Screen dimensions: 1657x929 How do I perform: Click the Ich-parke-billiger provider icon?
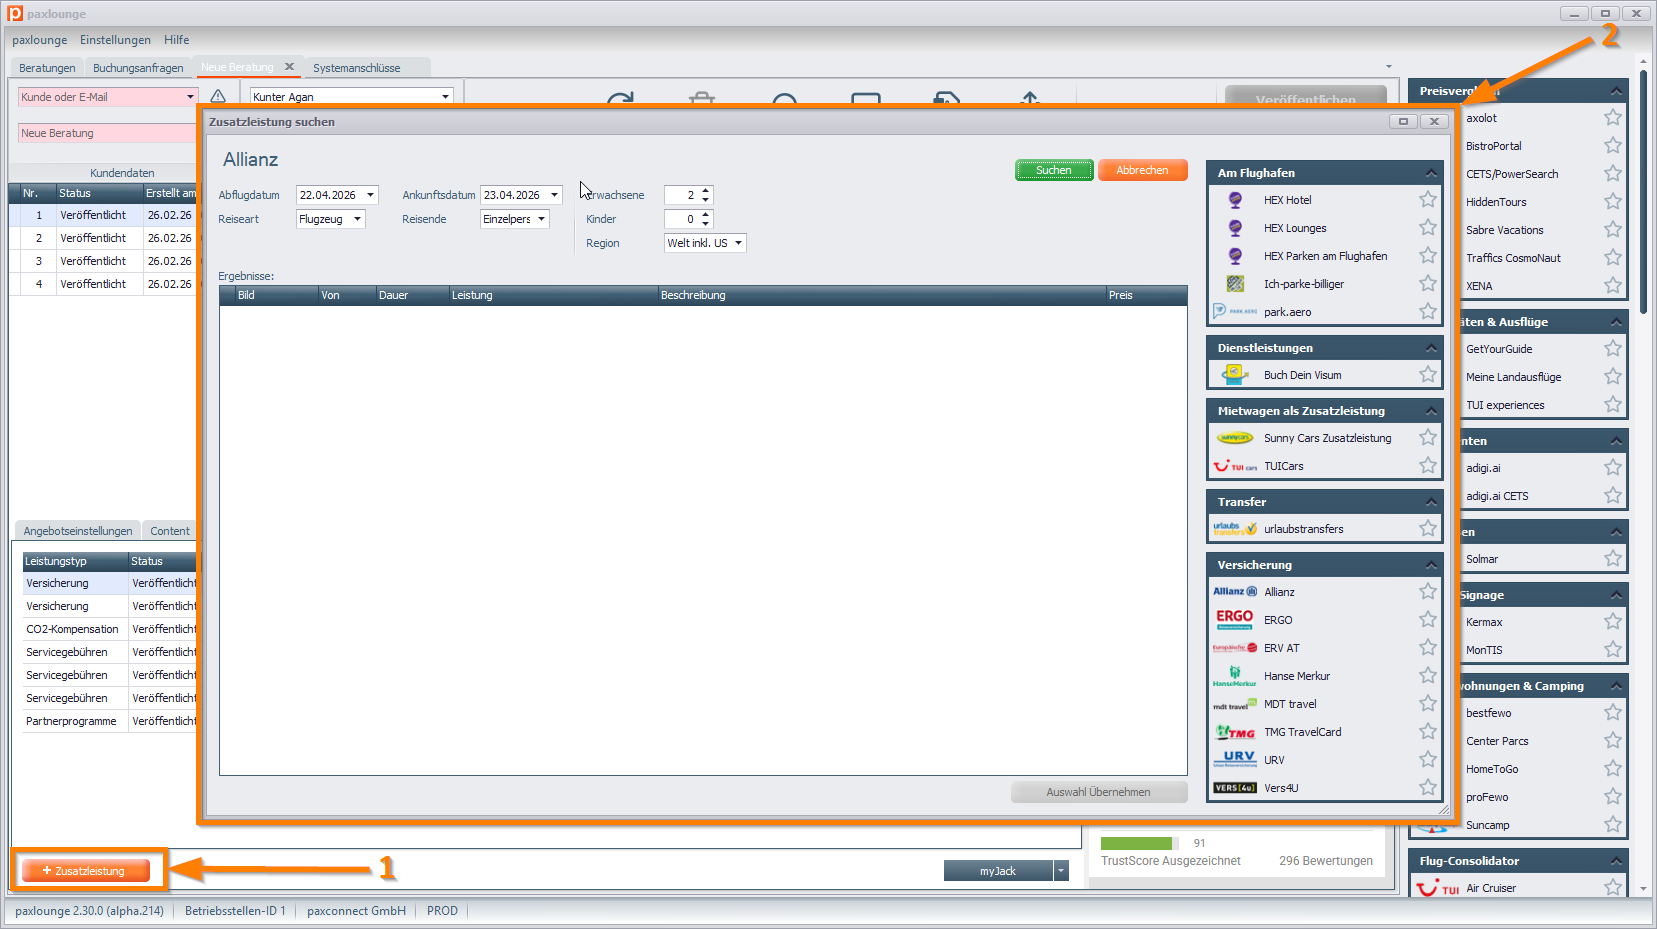click(x=1235, y=284)
